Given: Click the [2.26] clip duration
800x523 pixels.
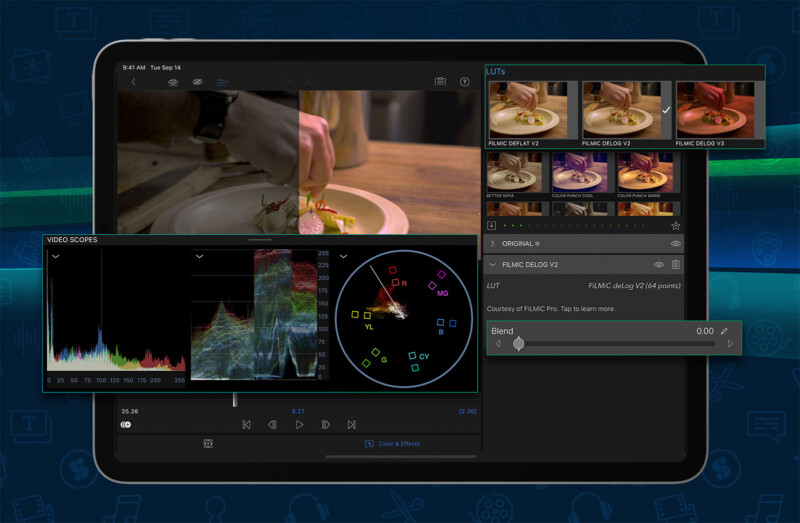Looking at the screenshot, I should click(467, 411).
